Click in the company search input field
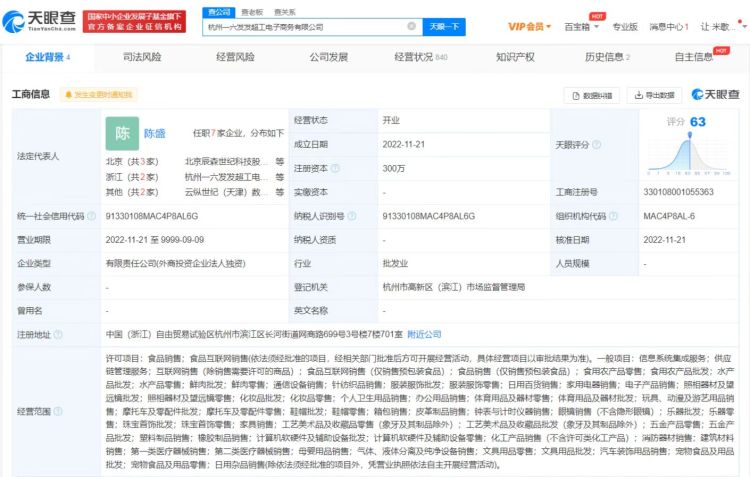This screenshot has width=750, height=477. coord(305,27)
